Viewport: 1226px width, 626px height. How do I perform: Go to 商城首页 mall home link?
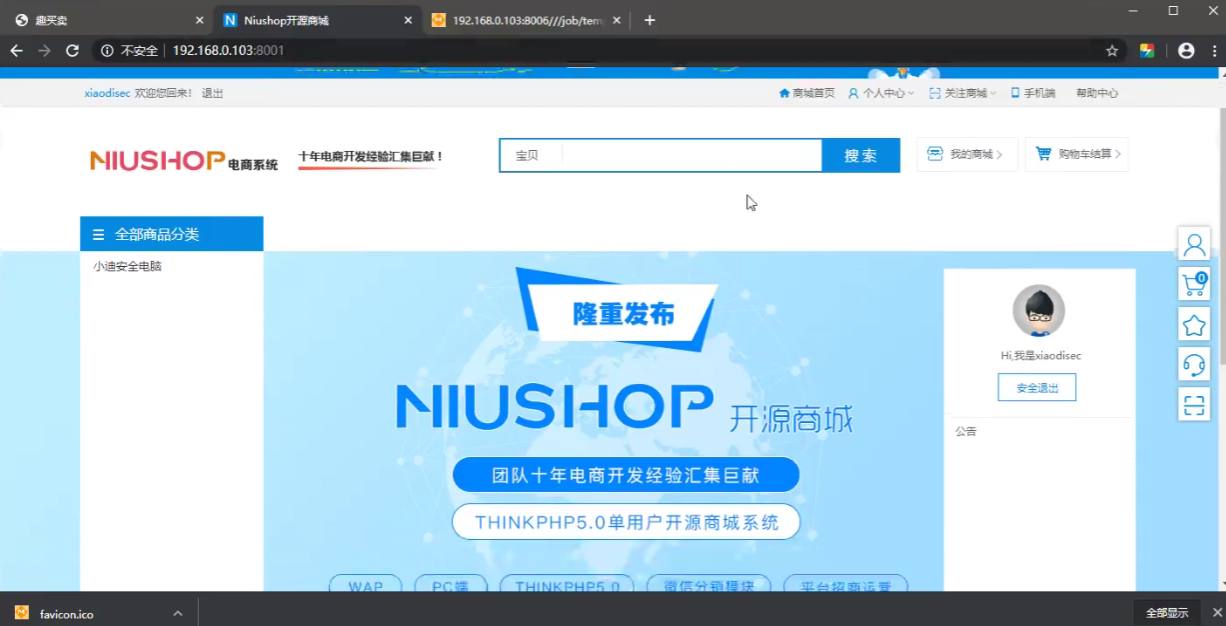[807, 93]
